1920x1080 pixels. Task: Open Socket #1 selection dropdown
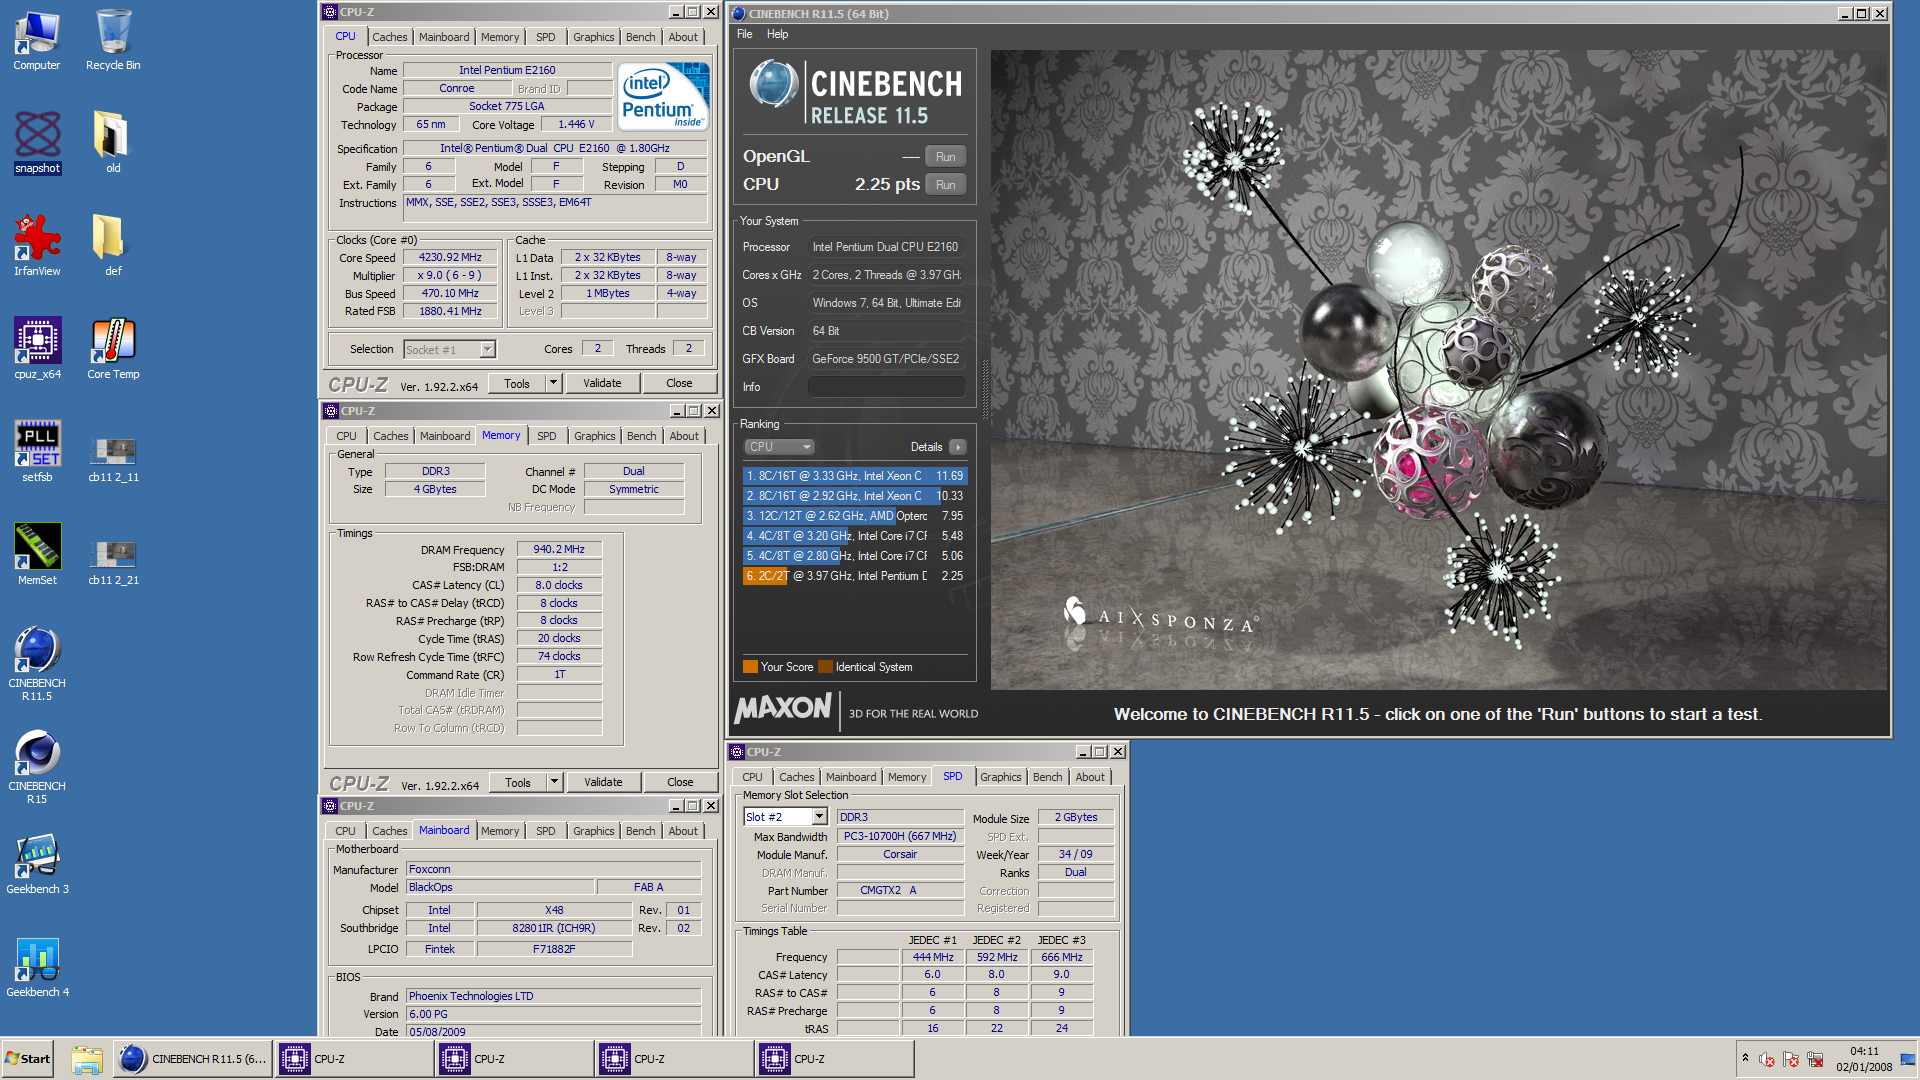coord(449,350)
